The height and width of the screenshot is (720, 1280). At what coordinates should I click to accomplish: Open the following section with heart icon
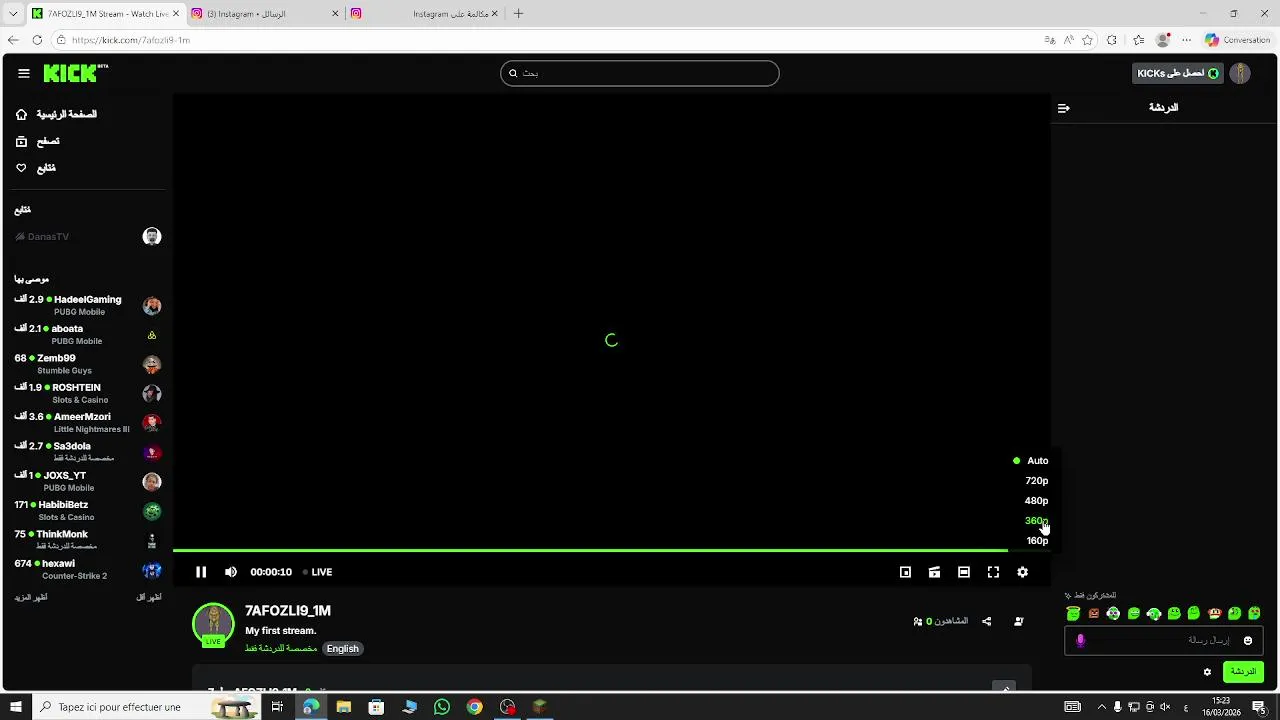[x=35, y=168]
